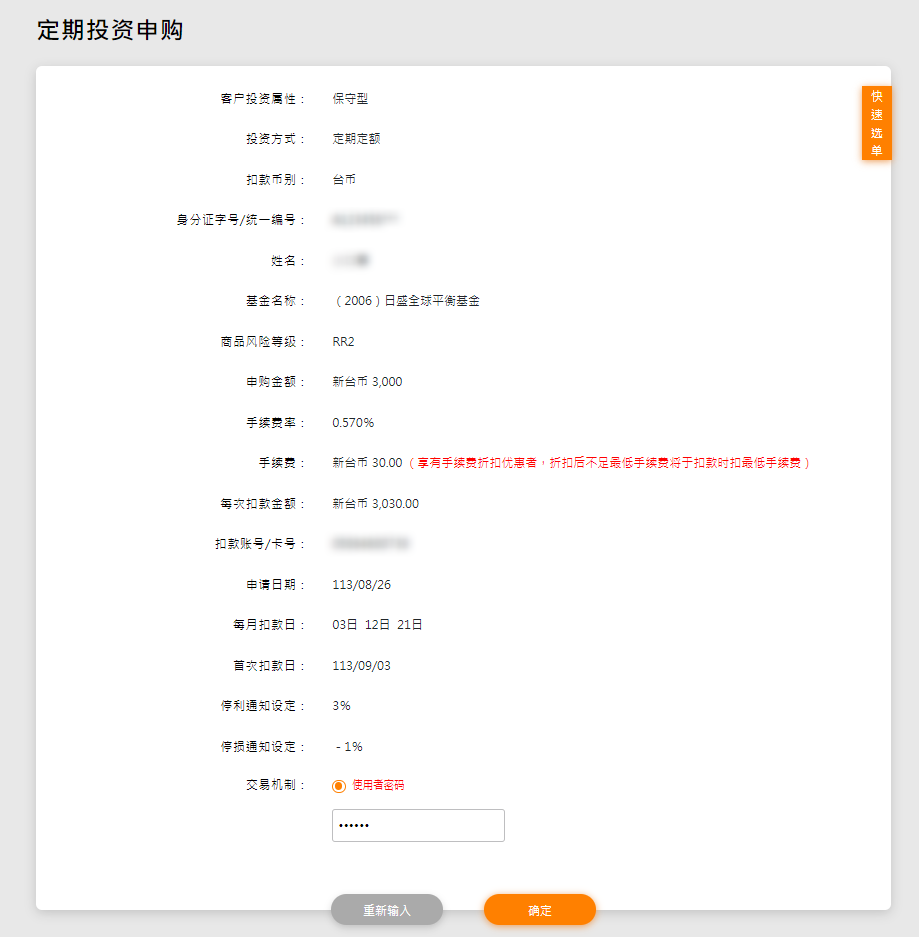This screenshot has height=937, width=919.
Task: Click the 新台币 3,030.00 deduction amount
Action: 375,504
